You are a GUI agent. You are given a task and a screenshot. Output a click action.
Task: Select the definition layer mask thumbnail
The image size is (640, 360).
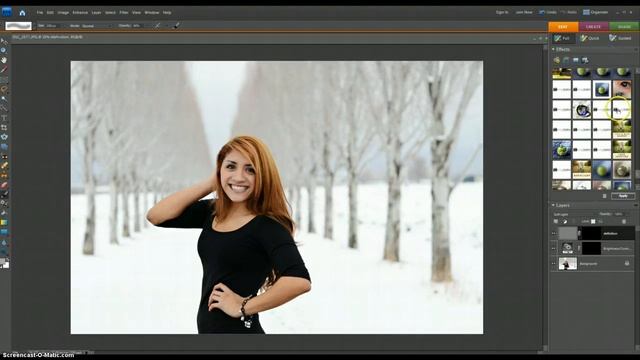pyautogui.click(x=591, y=233)
